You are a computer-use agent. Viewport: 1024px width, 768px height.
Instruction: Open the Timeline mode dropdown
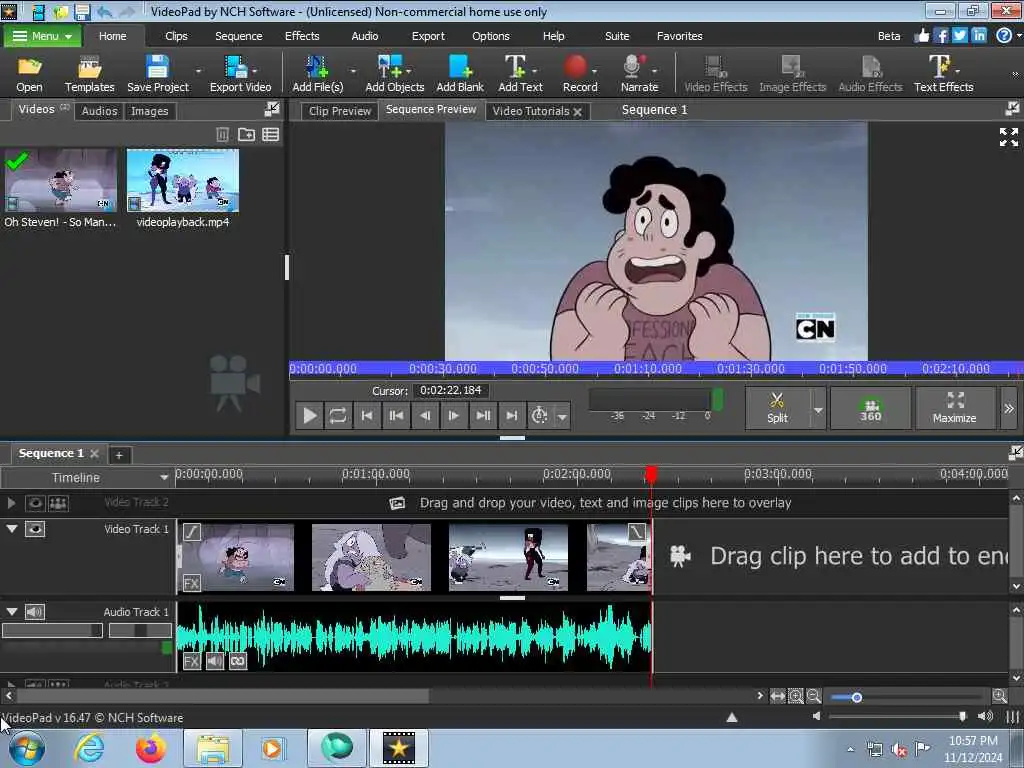coord(163,478)
